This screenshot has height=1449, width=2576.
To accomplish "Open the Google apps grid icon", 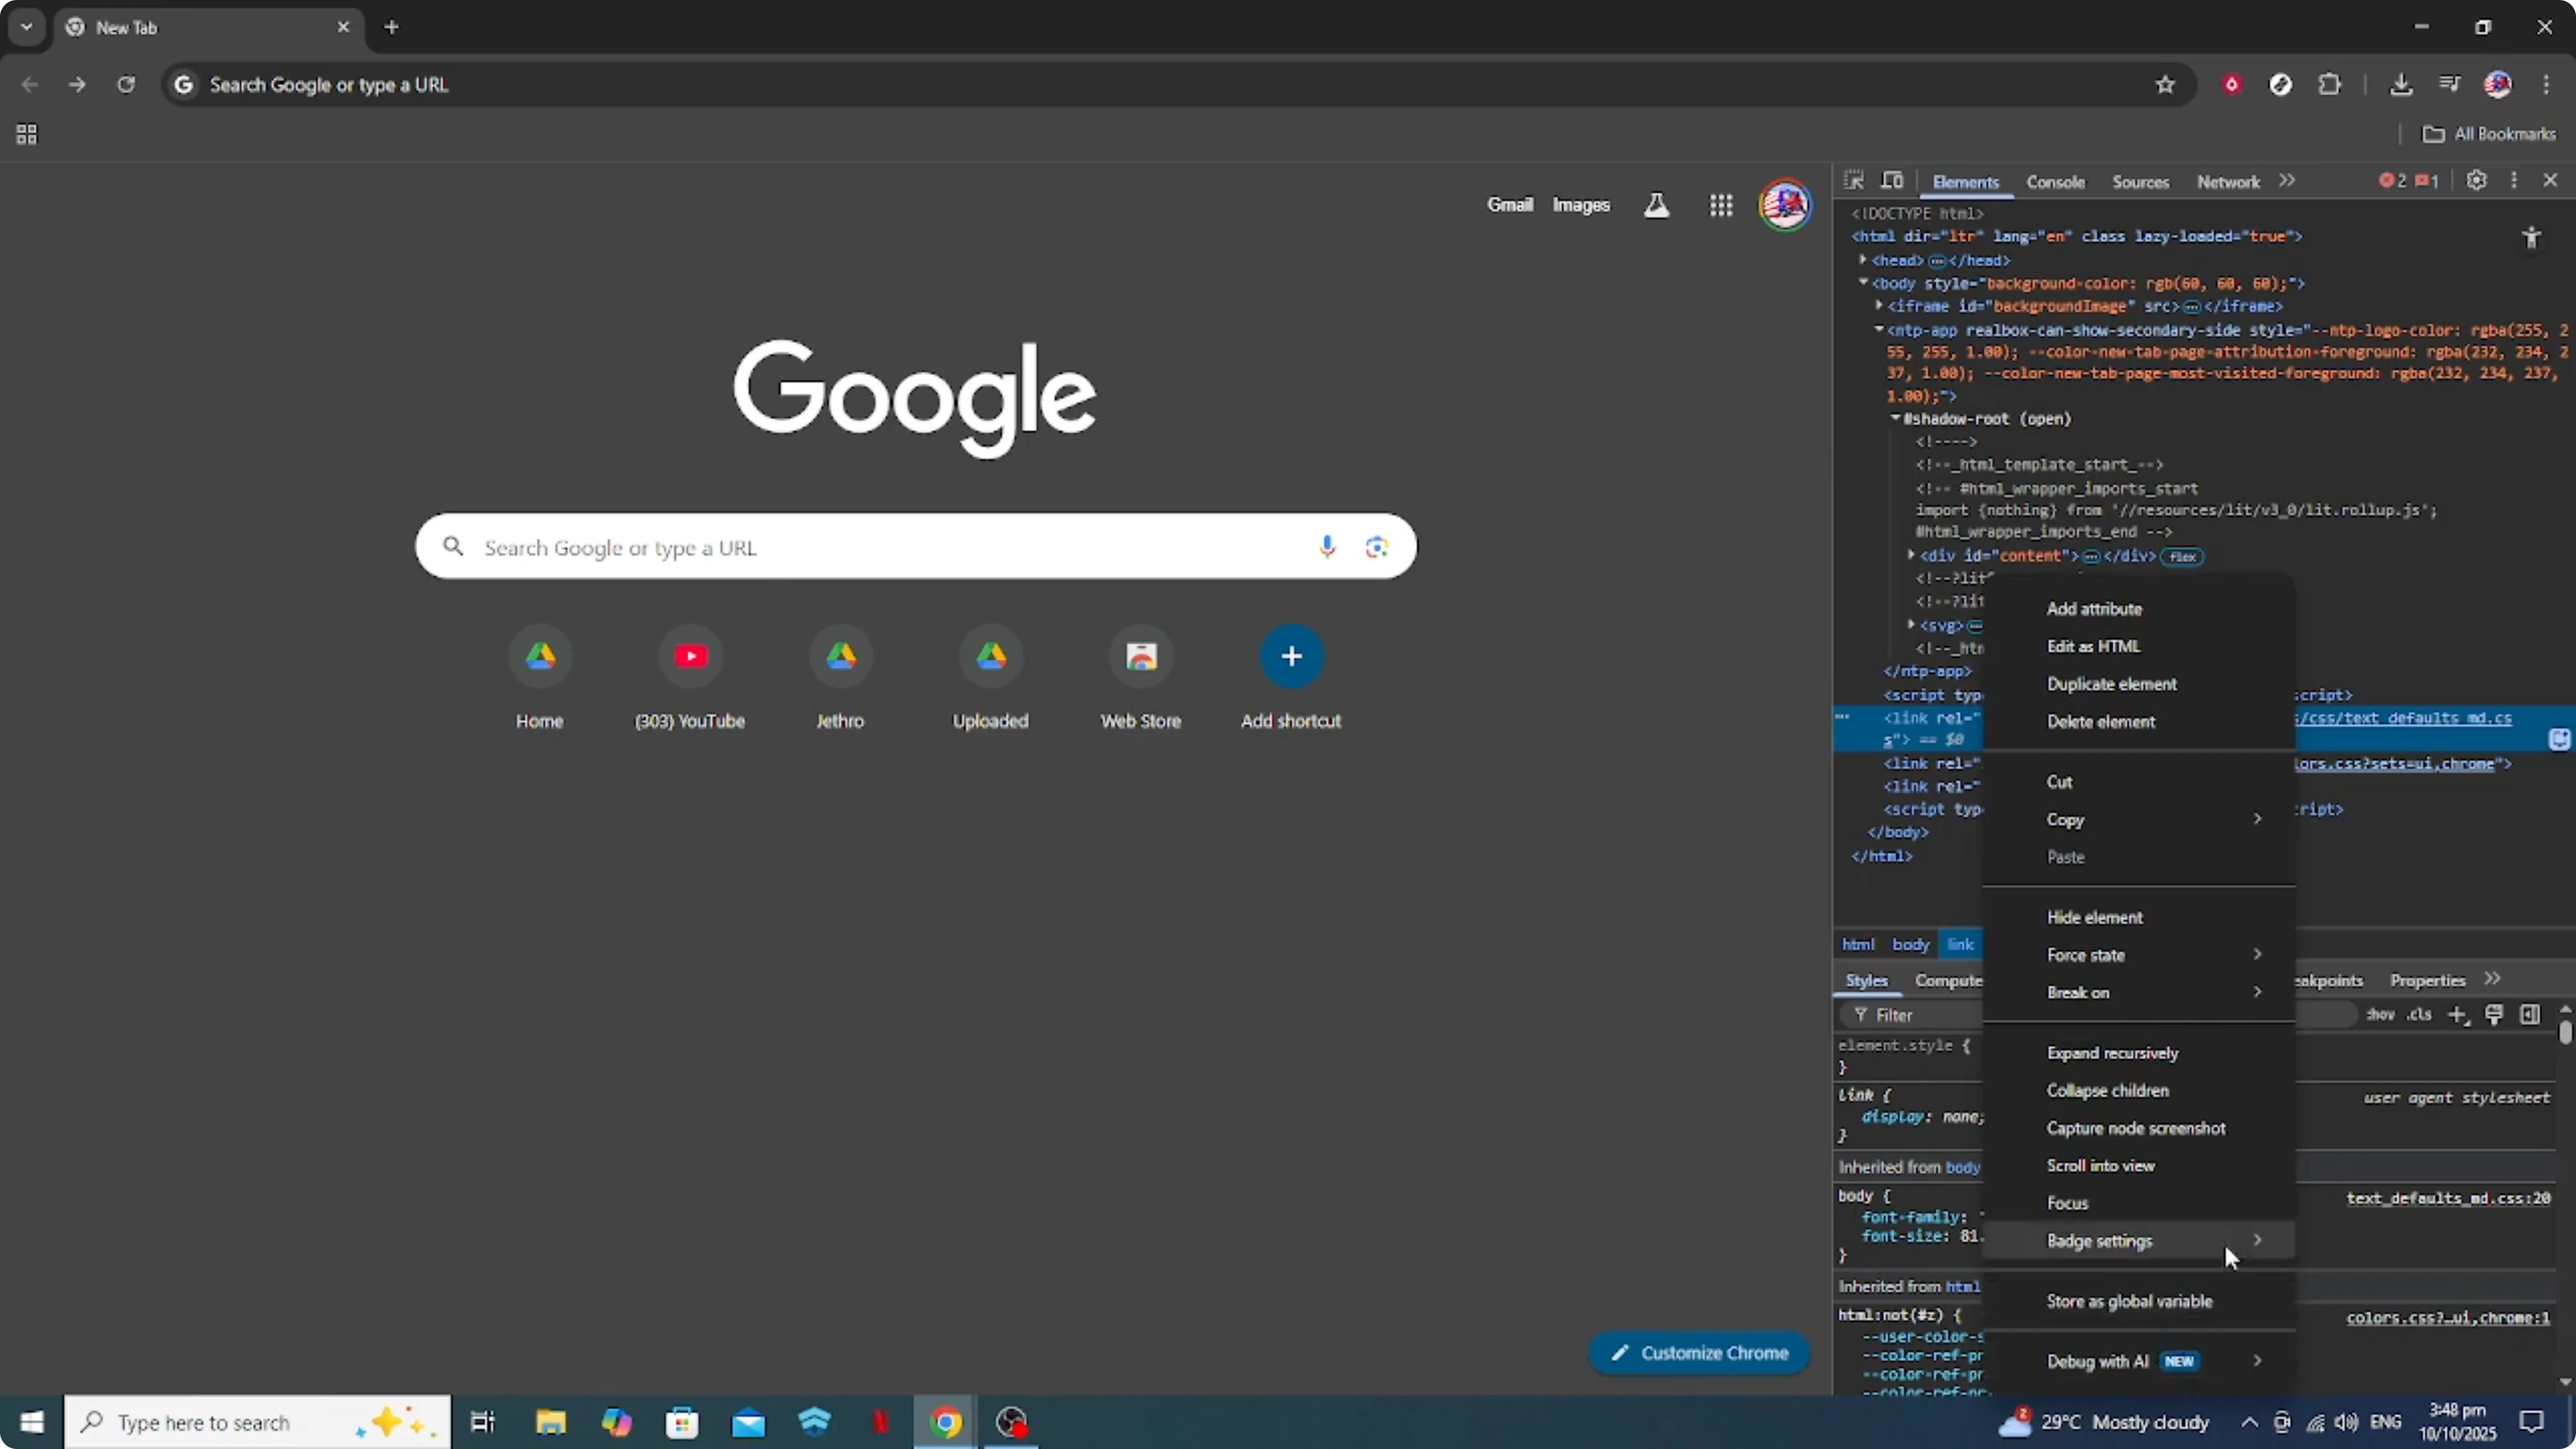I will pos(1721,205).
